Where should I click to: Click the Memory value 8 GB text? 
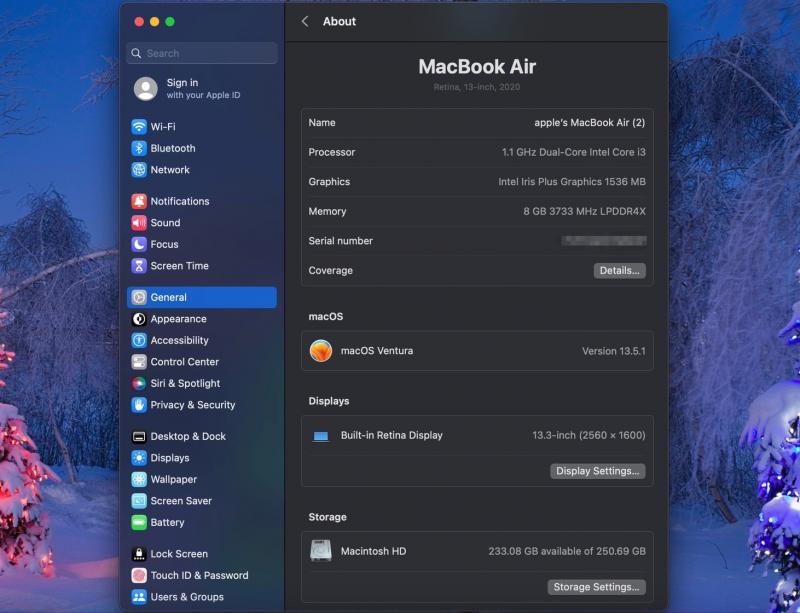click(584, 211)
